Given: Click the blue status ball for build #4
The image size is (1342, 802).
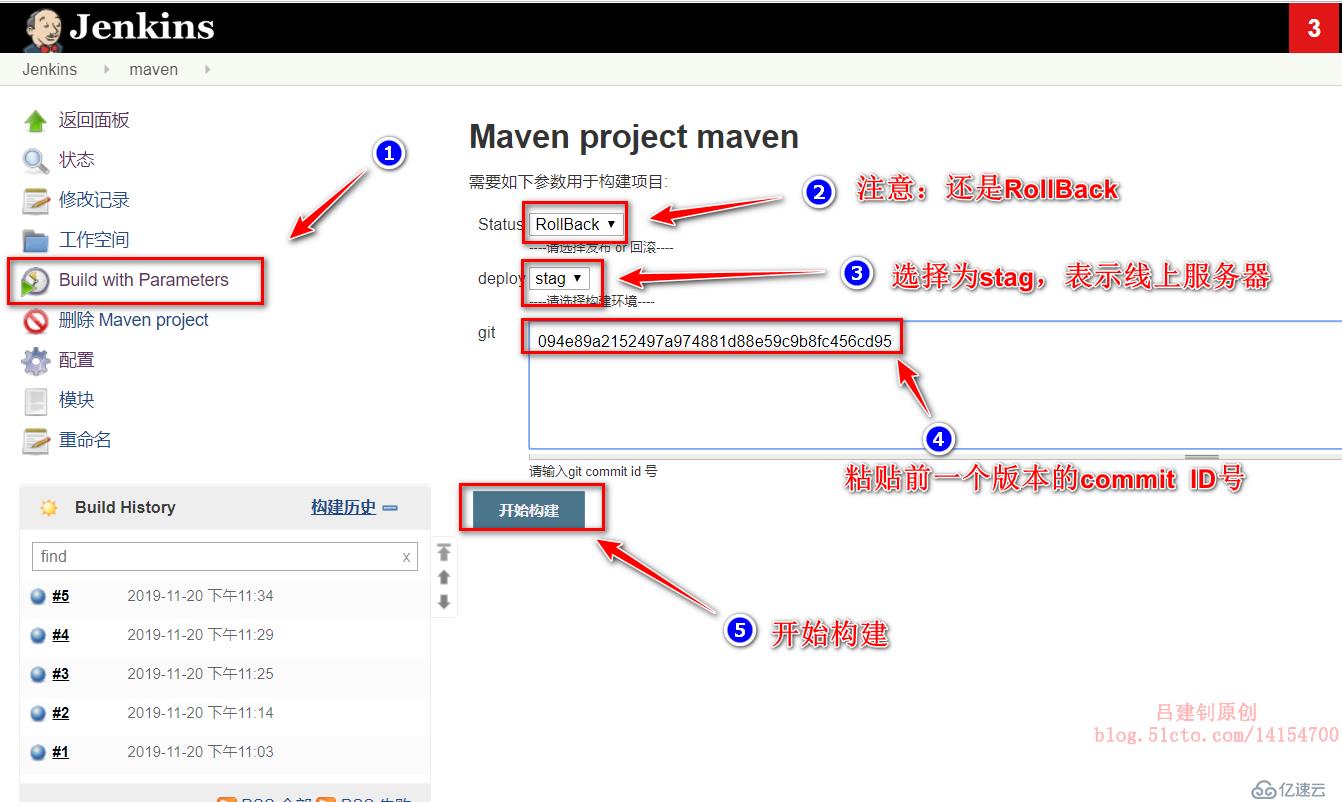Looking at the screenshot, I should coord(38,635).
